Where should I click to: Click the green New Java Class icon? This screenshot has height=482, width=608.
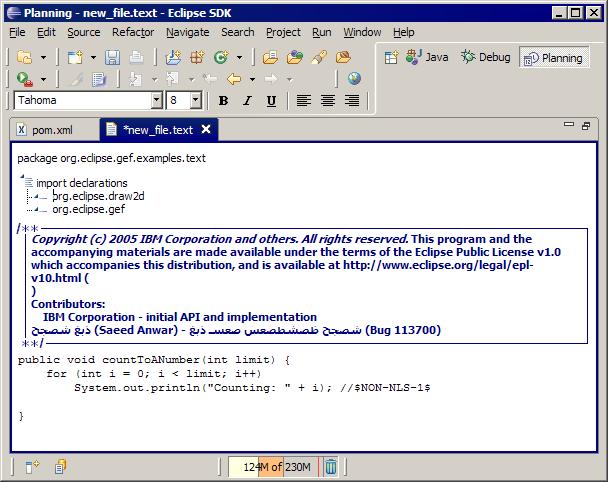(x=221, y=57)
